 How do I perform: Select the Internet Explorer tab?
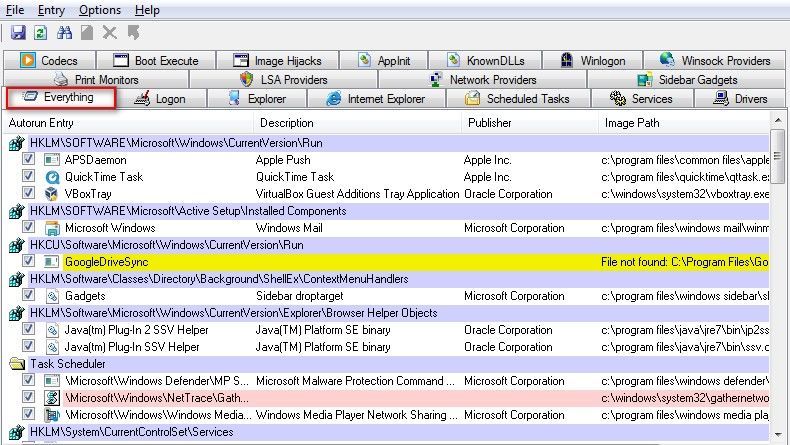376,99
